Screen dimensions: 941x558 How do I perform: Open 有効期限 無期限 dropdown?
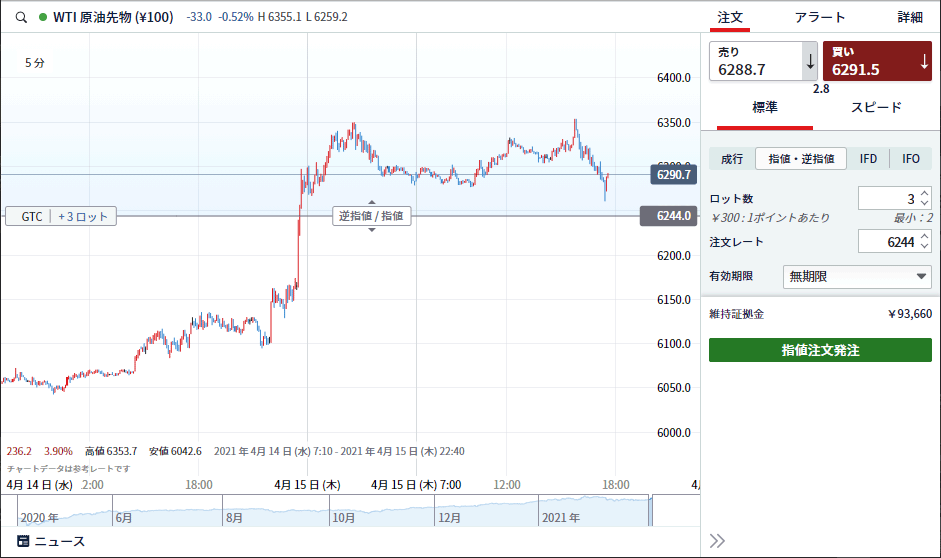(857, 277)
